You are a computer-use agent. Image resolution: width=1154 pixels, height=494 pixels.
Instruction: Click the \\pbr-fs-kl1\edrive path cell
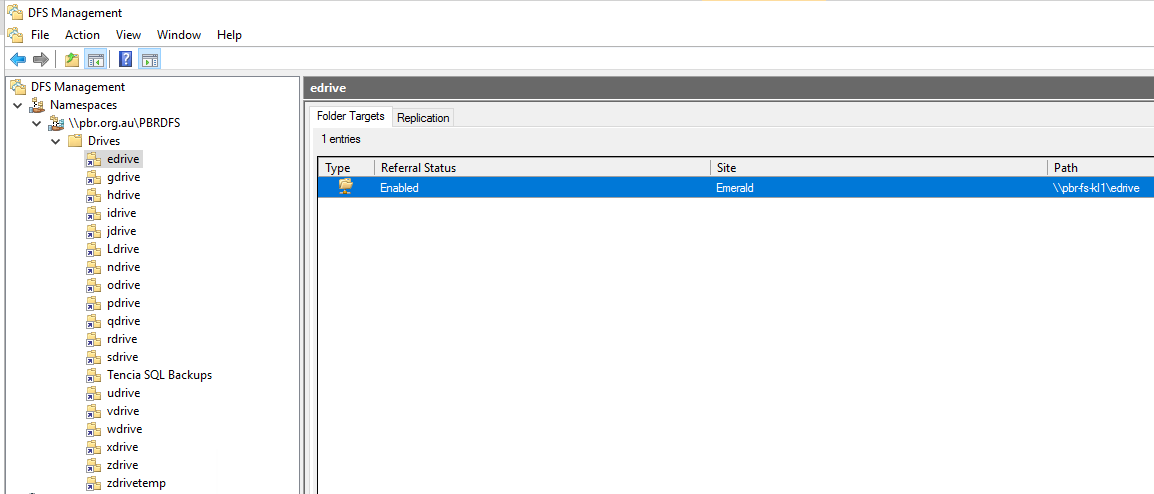(x=1096, y=188)
